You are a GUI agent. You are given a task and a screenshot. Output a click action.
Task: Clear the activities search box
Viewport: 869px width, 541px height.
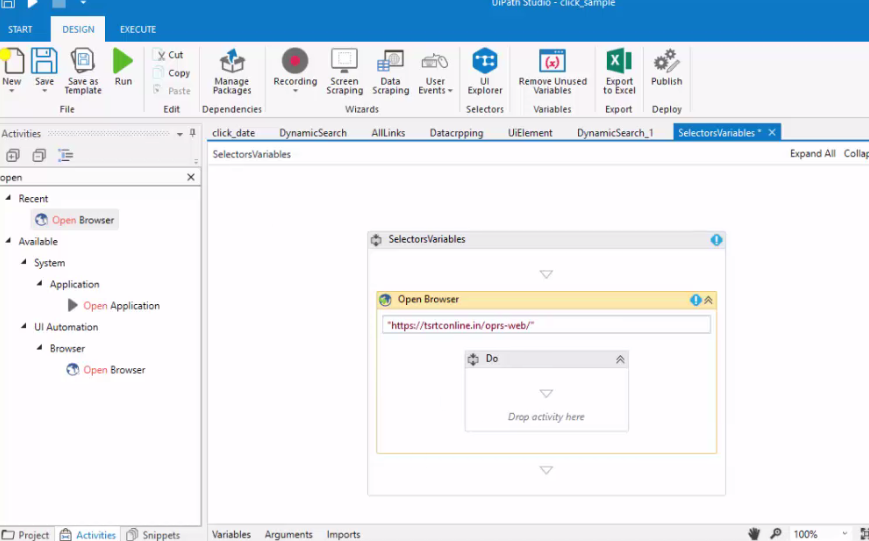191,177
